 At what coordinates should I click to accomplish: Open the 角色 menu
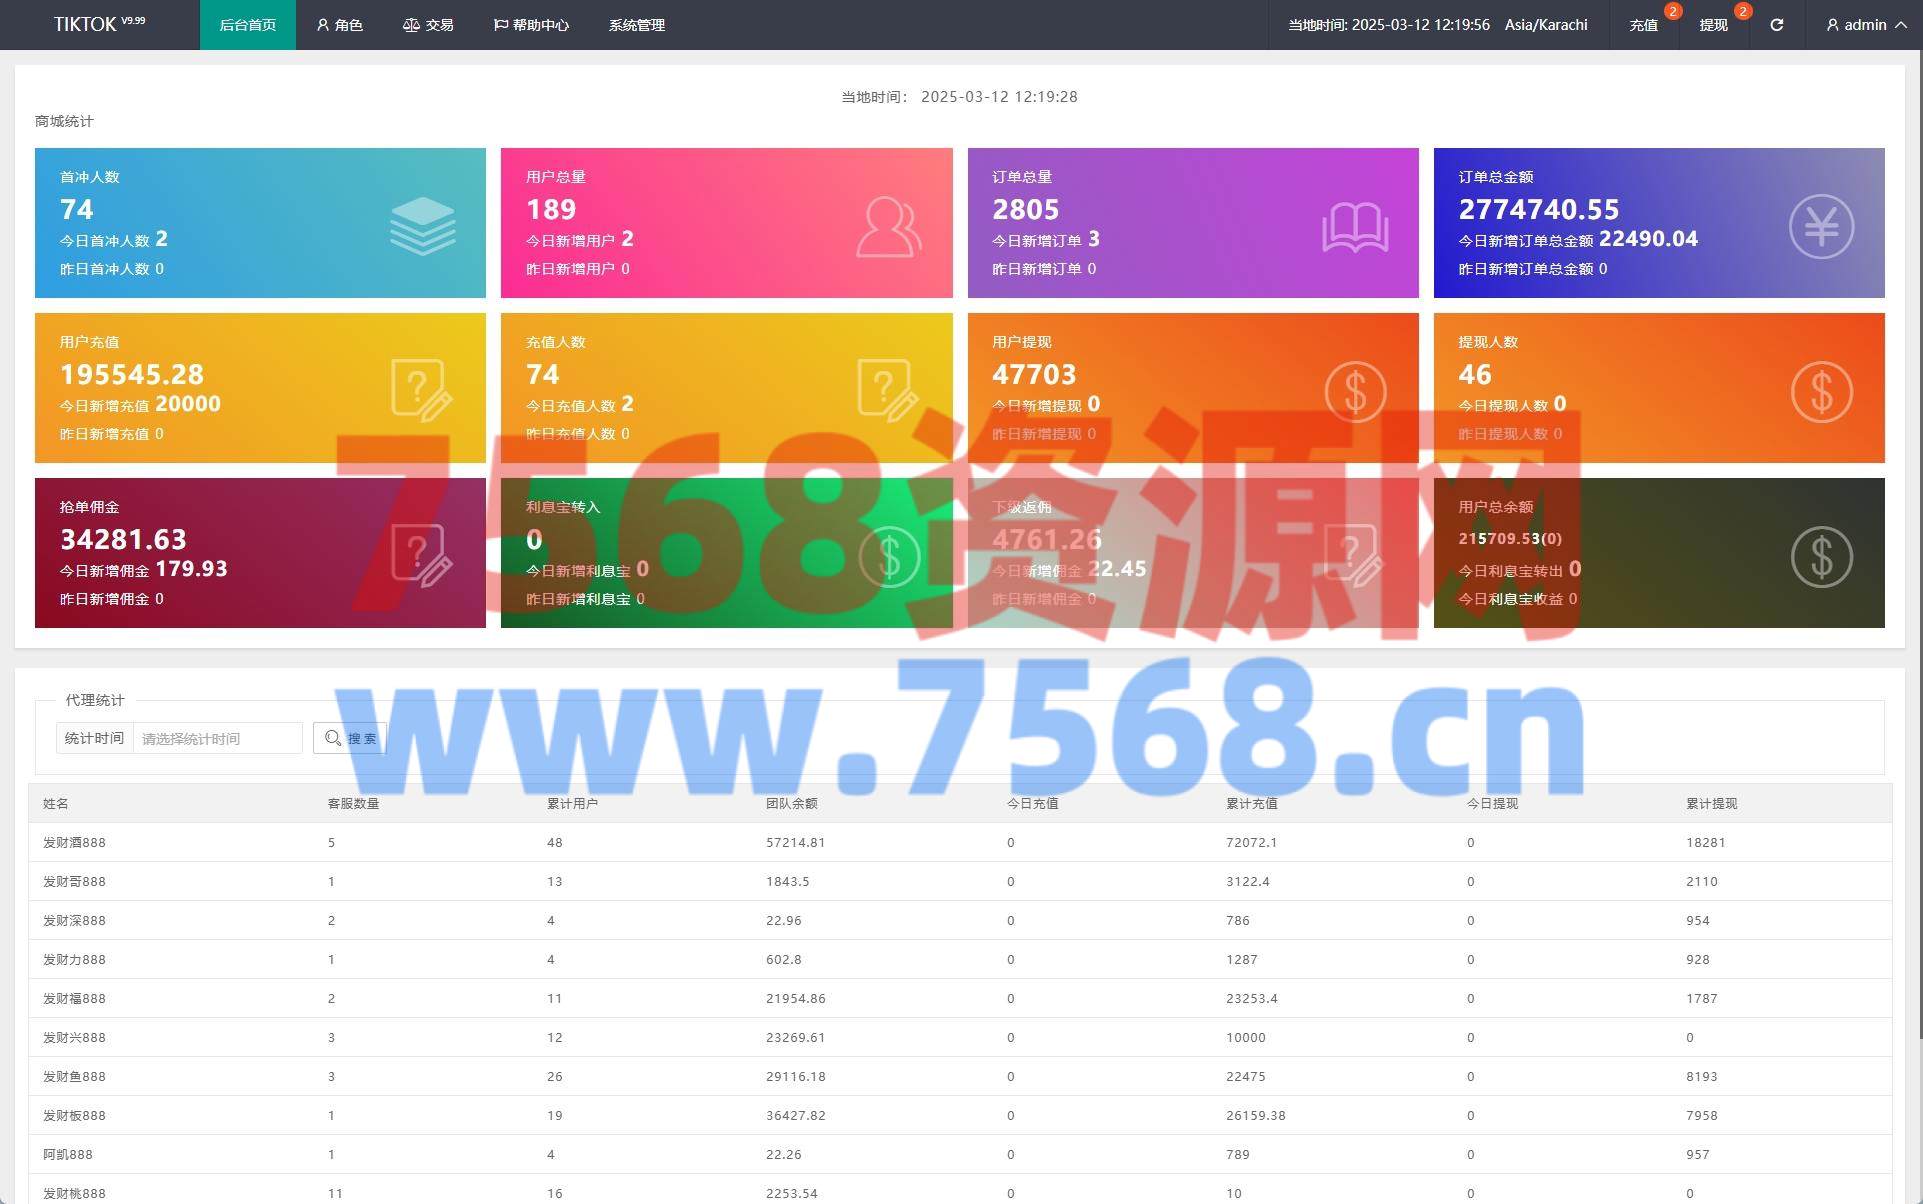[x=339, y=25]
